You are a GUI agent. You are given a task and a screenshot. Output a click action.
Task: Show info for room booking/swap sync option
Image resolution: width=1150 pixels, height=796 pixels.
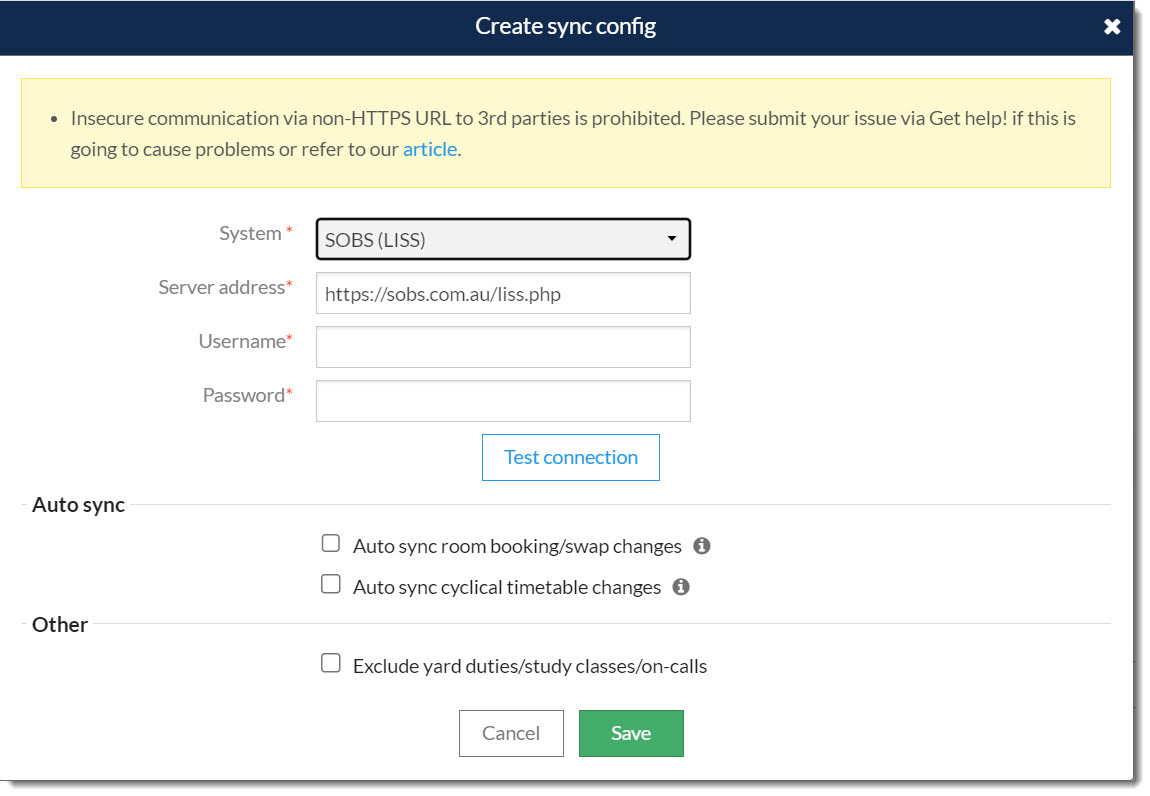click(x=702, y=546)
